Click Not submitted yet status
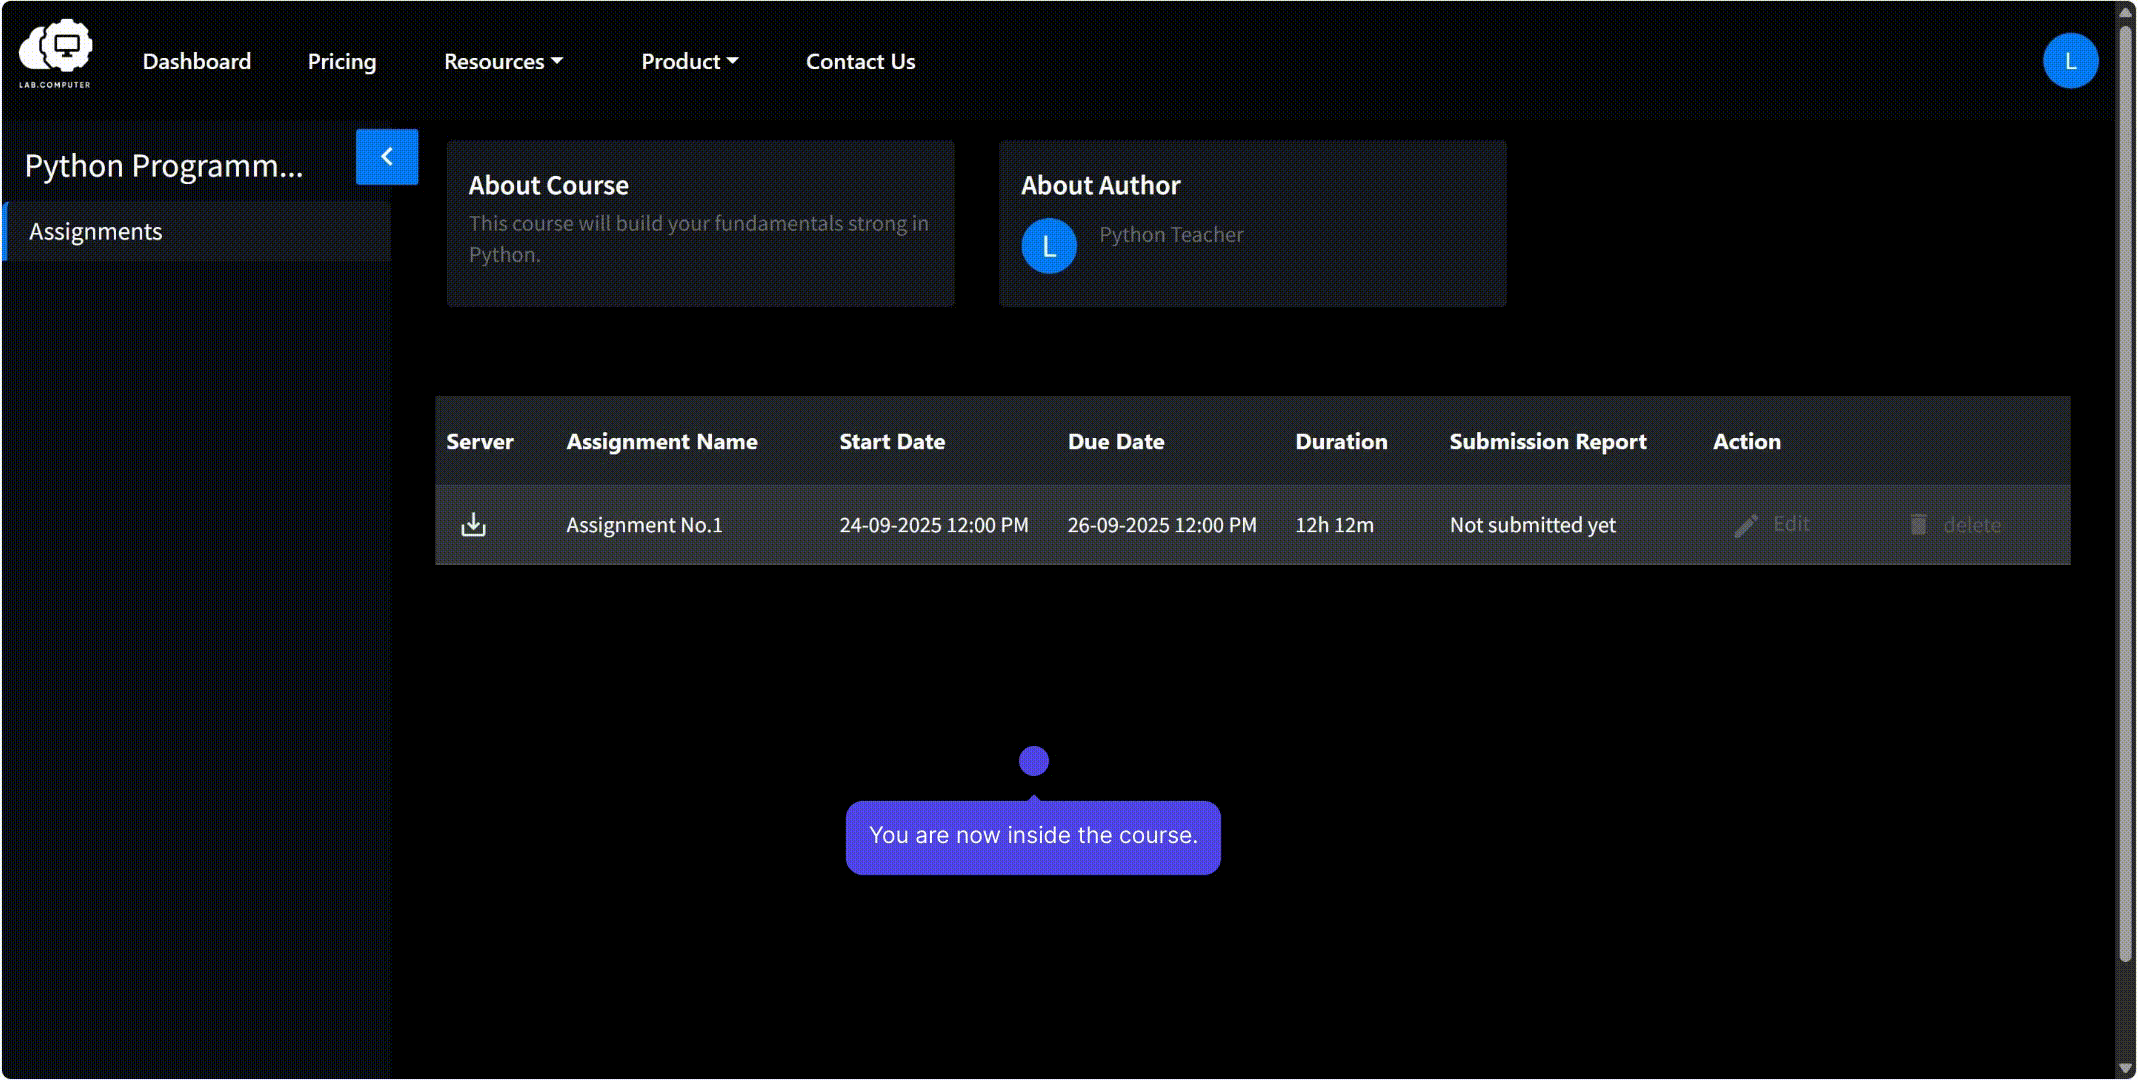Screen dimensions: 2138x1080 (x=1532, y=525)
